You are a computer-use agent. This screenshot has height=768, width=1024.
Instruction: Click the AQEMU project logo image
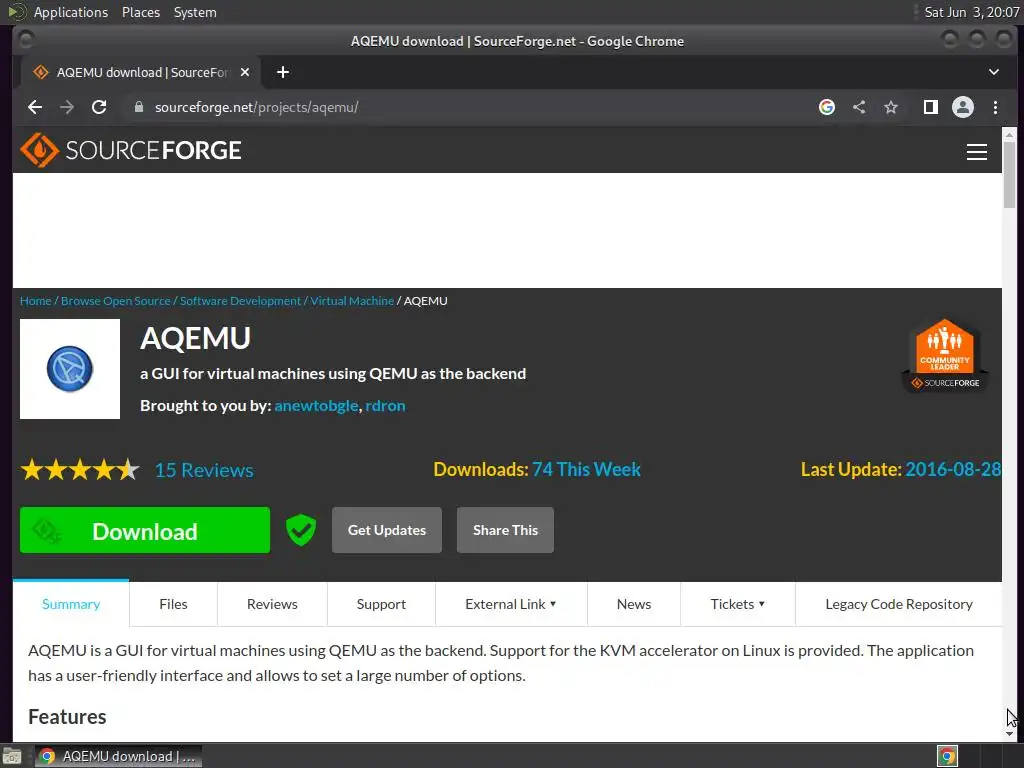(x=70, y=369)
